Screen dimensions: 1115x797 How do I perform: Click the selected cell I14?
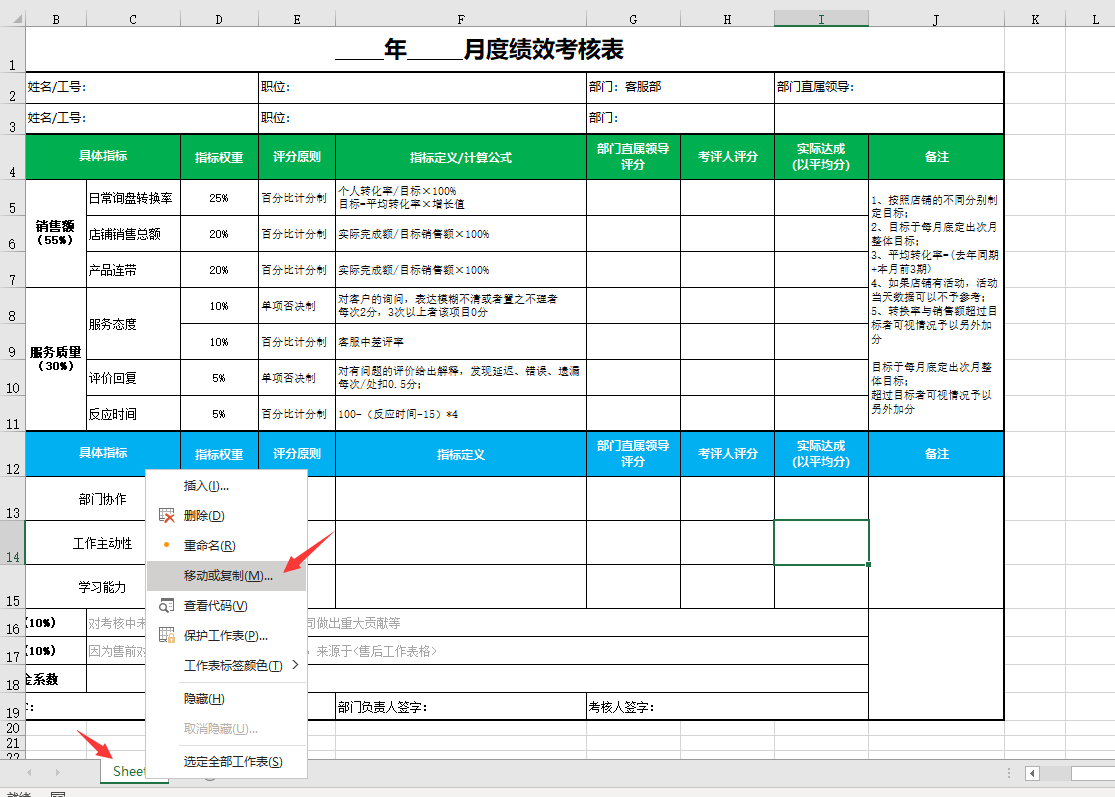click(x=821, y=542)
